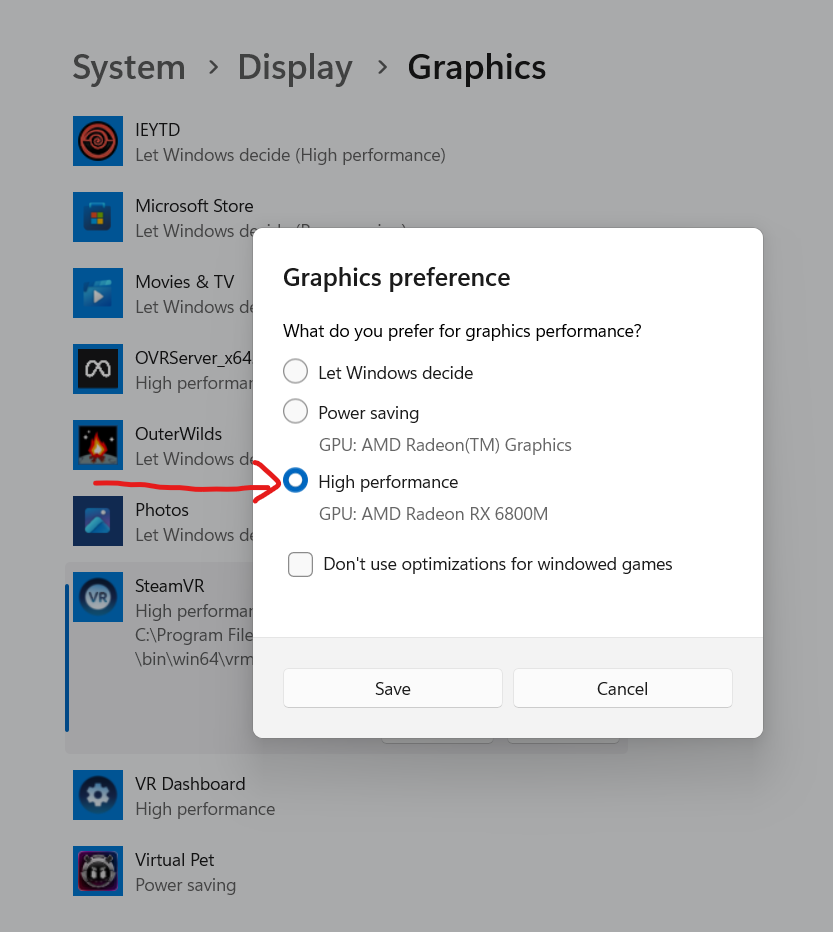This screenshot has height=932, width=833.
Task: Click the IEYTD app icon
Action: [x=98, y=141]
